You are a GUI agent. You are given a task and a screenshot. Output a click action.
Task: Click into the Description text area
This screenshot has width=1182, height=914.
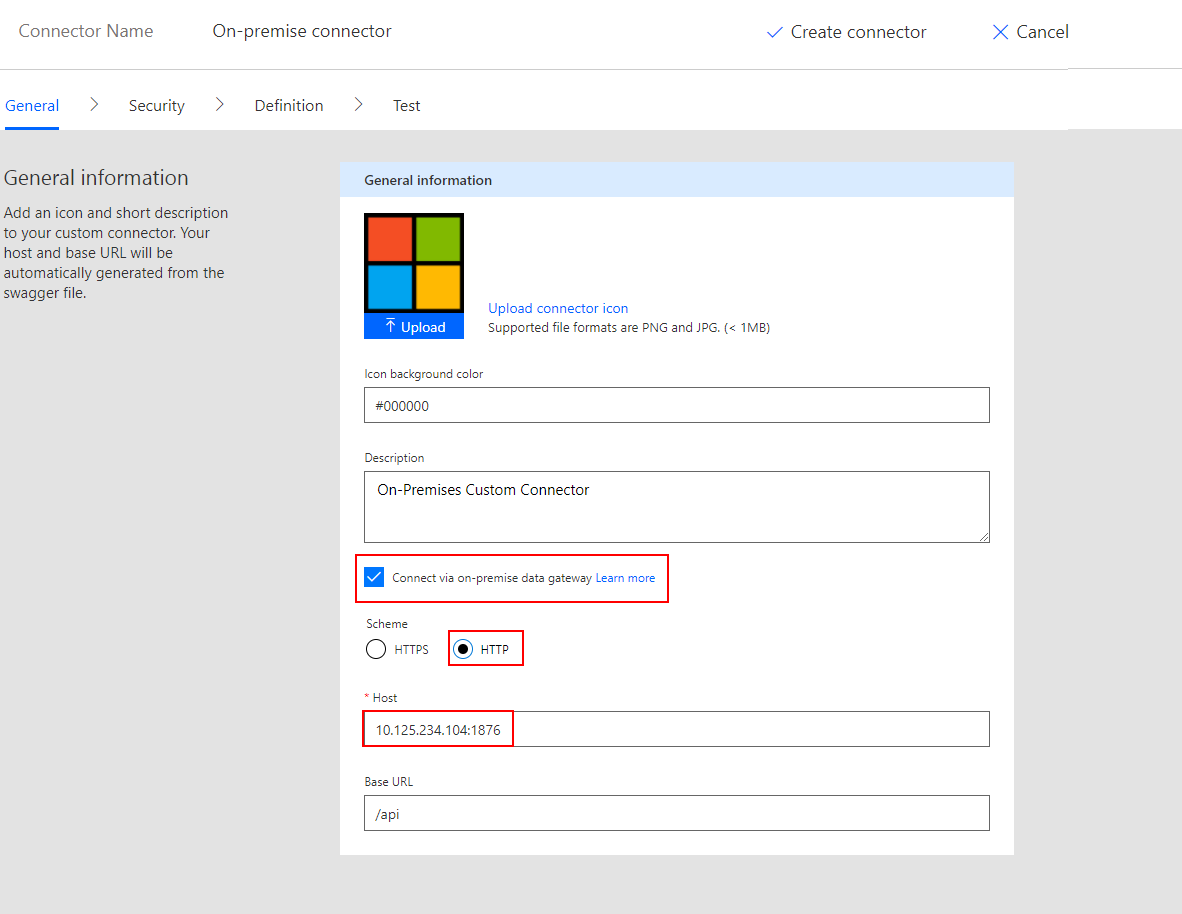(x=676, y=507)
